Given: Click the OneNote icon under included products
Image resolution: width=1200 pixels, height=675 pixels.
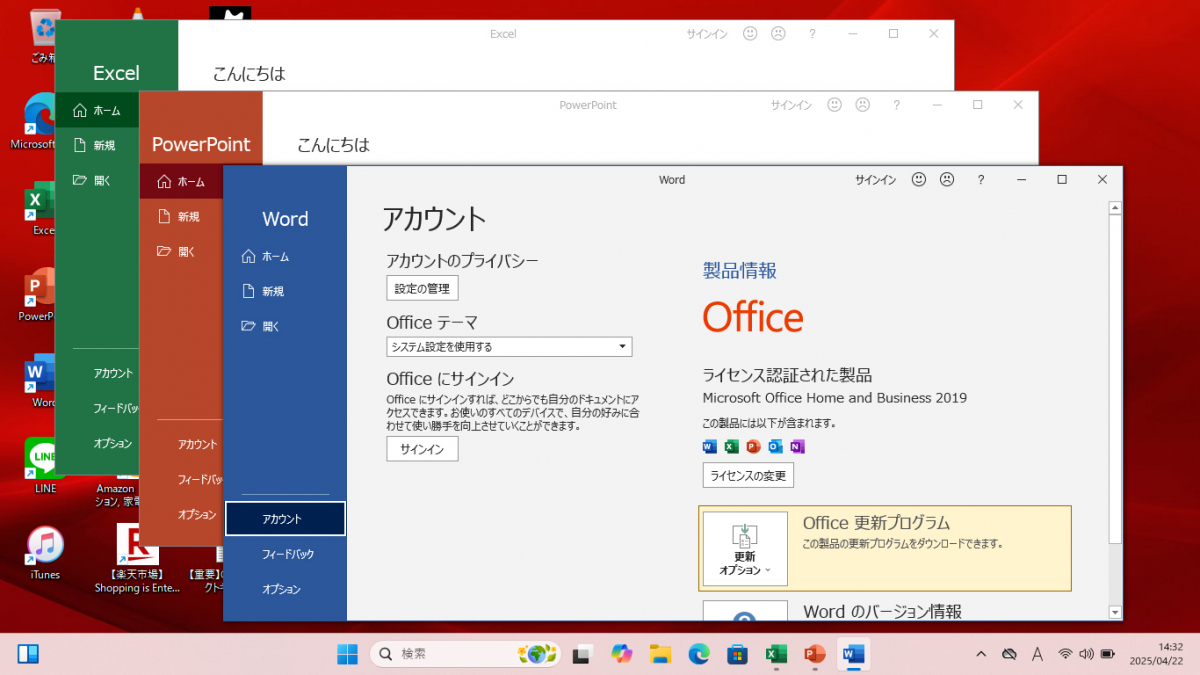Looking at the screenshot, I should (797, 446).
